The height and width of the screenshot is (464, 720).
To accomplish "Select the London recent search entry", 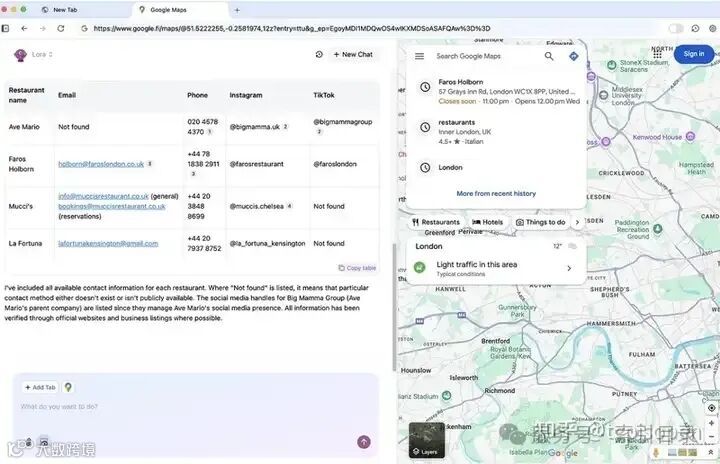I will coord(496,168).
